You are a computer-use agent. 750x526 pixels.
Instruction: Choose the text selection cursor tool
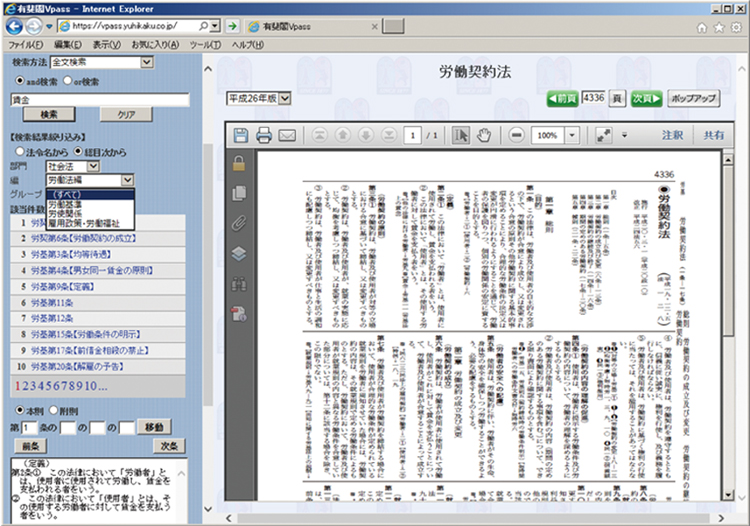point(461,135)
